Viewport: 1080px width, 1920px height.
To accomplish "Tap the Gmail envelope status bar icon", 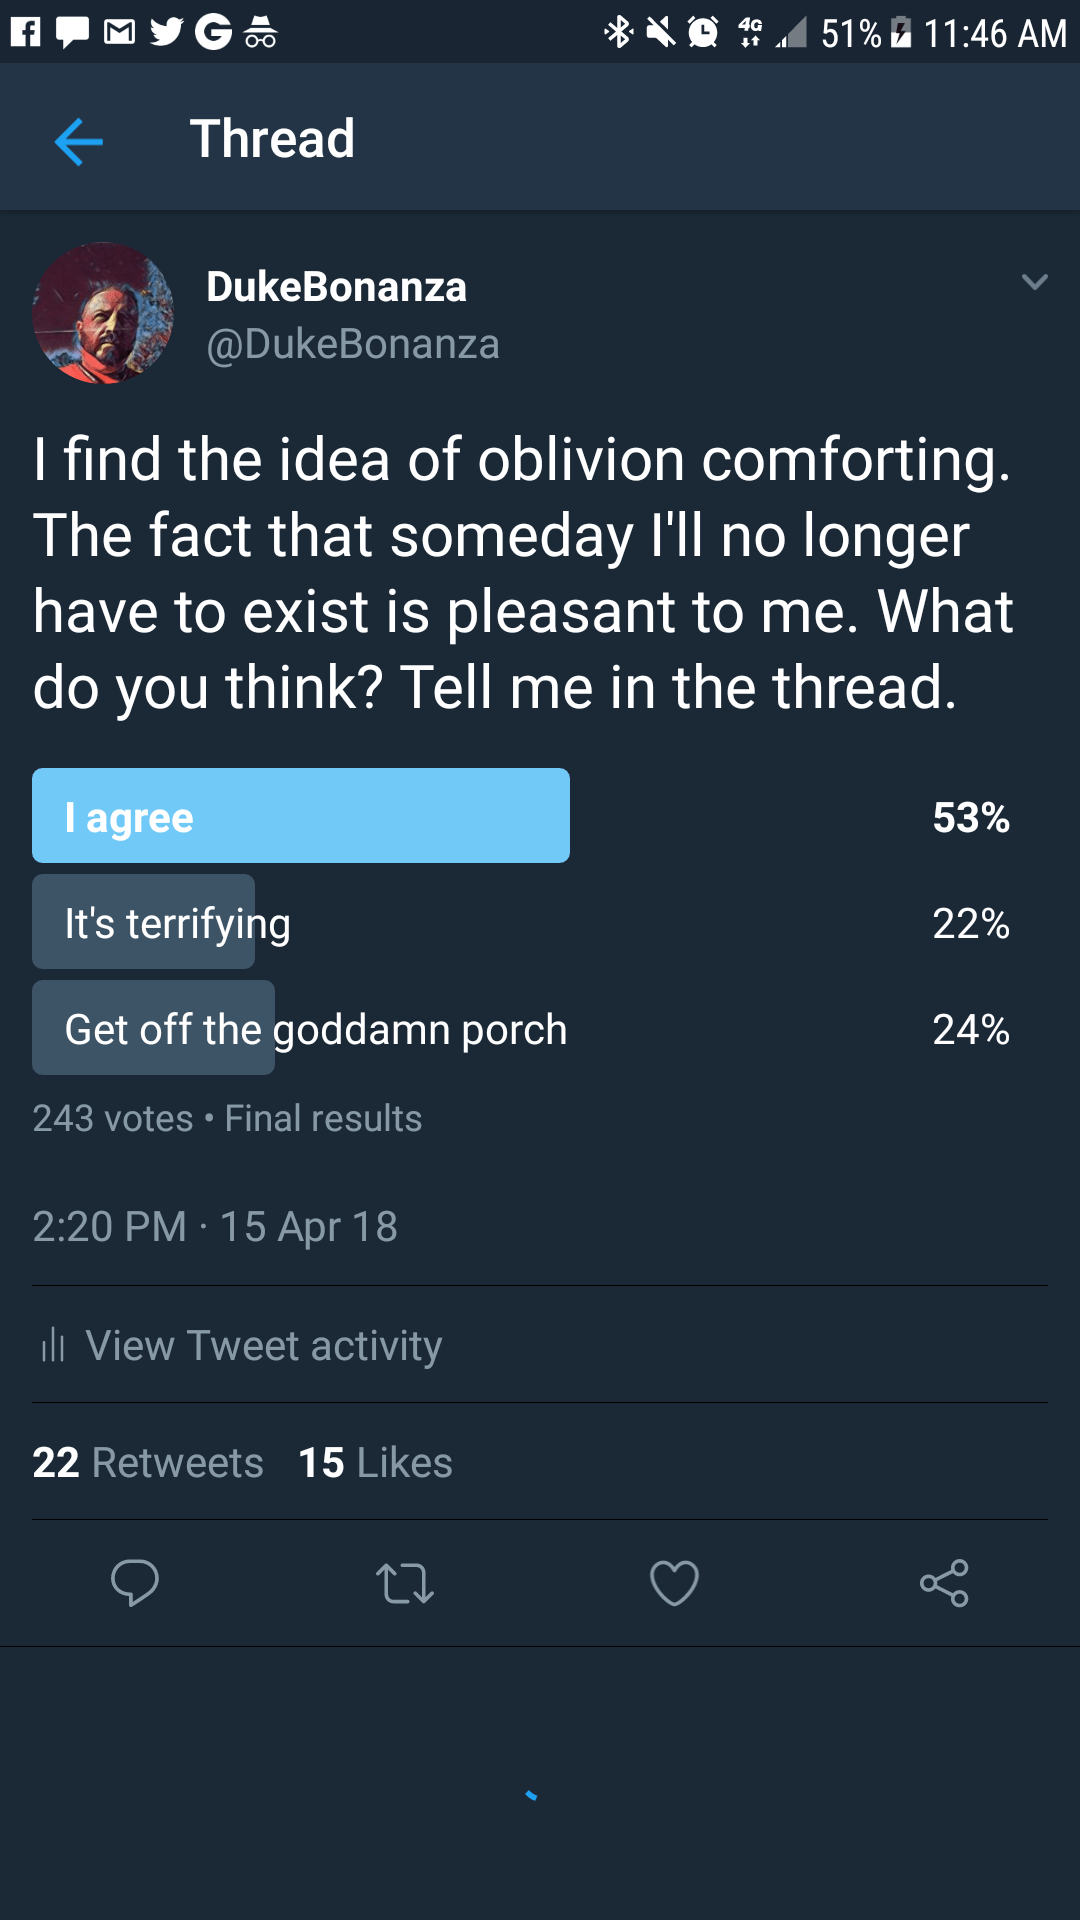I will click(120, 32).
